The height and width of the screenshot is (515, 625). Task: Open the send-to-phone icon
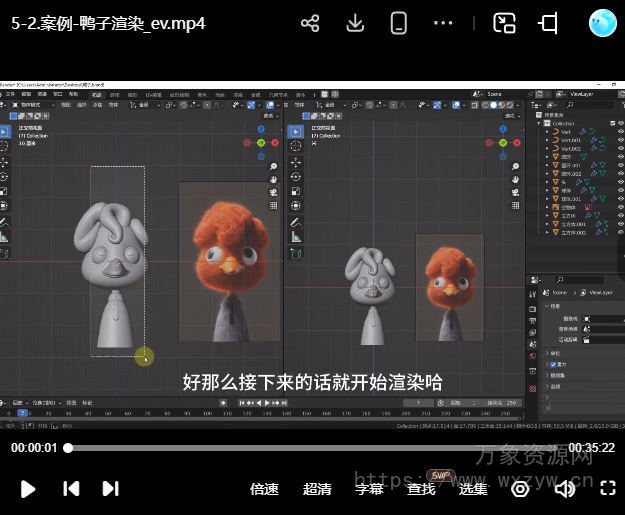[x=399, y=23]
